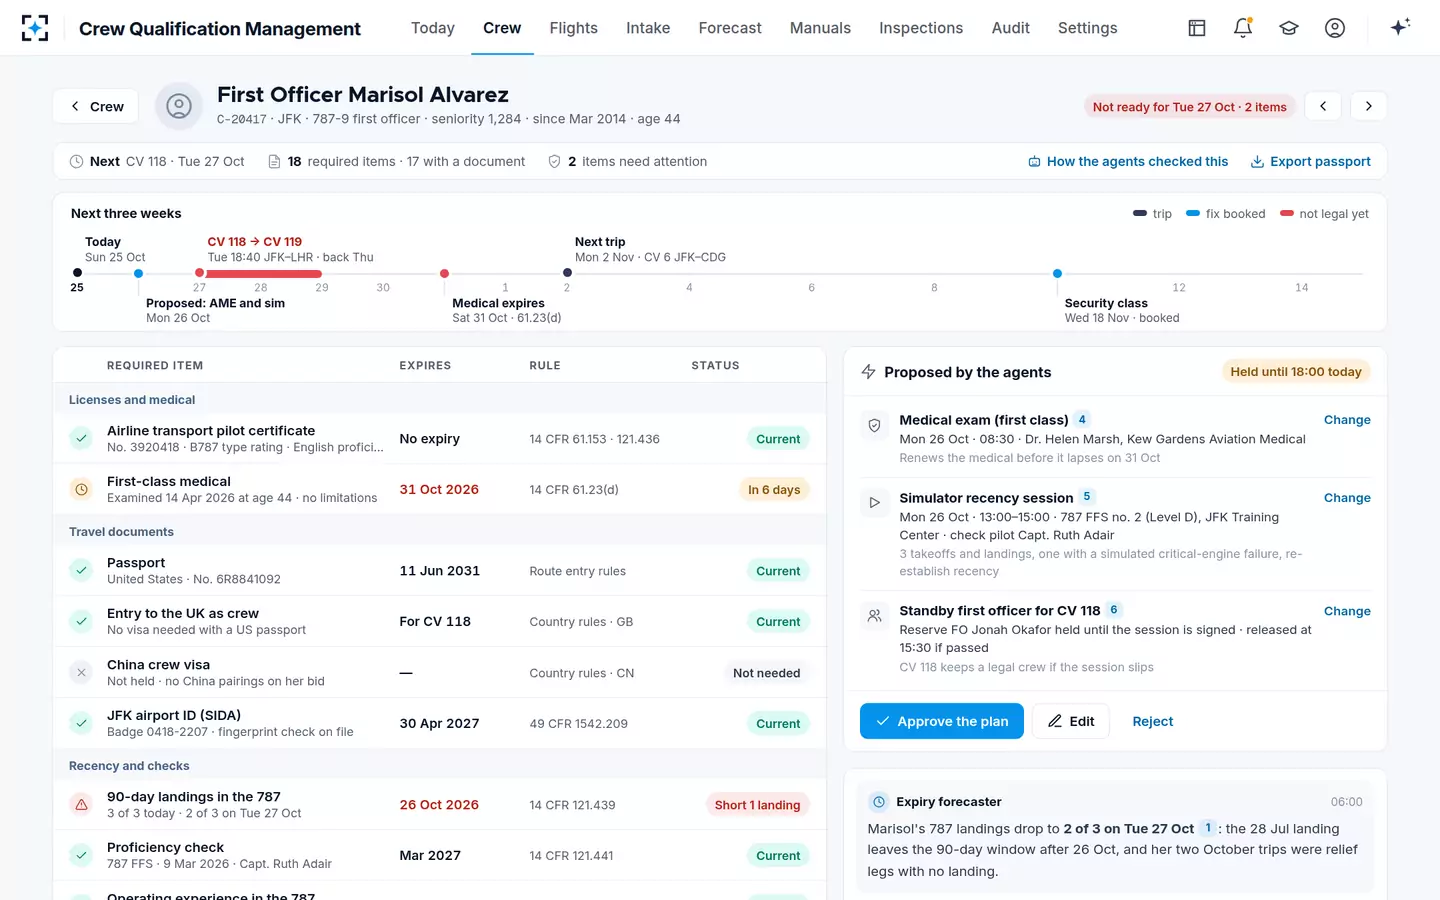Click the Standby first officer people icon
This screenshot has width=1440, height=900.
(x=874, y=616)
